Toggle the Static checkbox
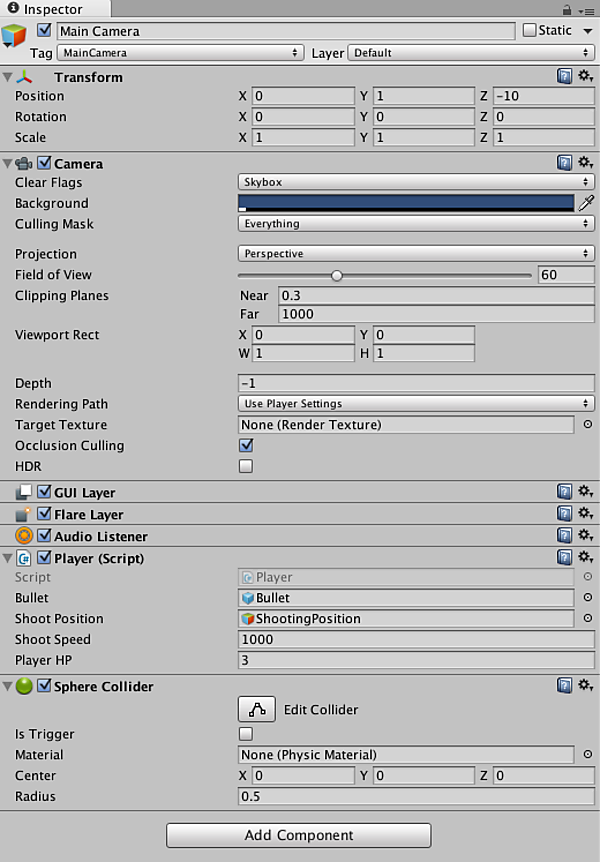The height and width of the screenshot is (862, 600). click(530, 31)
